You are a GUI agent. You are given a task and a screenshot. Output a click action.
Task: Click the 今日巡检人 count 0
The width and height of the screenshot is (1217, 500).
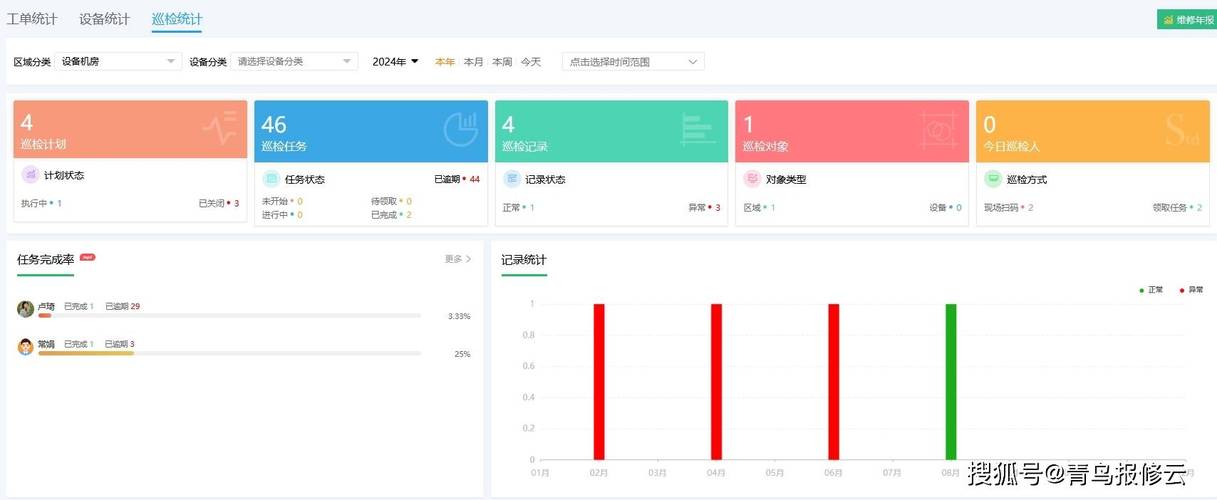[990, 124]
